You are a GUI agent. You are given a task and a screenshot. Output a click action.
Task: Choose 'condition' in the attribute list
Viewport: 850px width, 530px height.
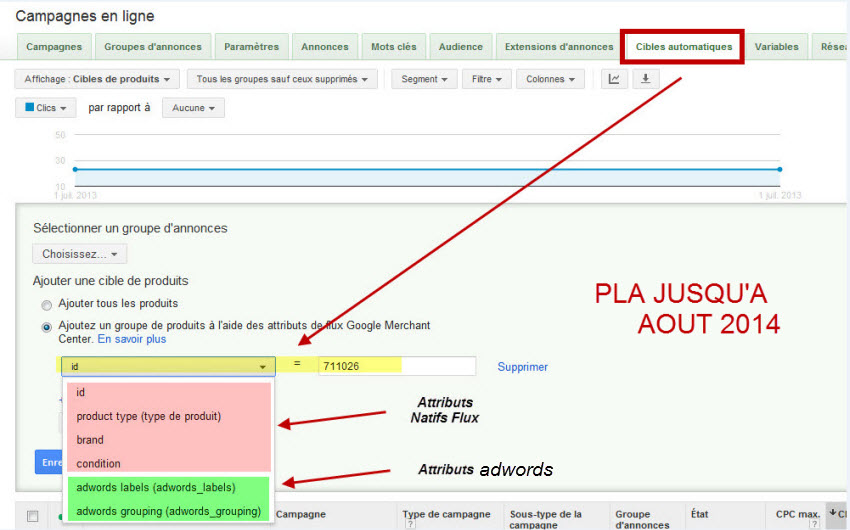coord(169,463)
